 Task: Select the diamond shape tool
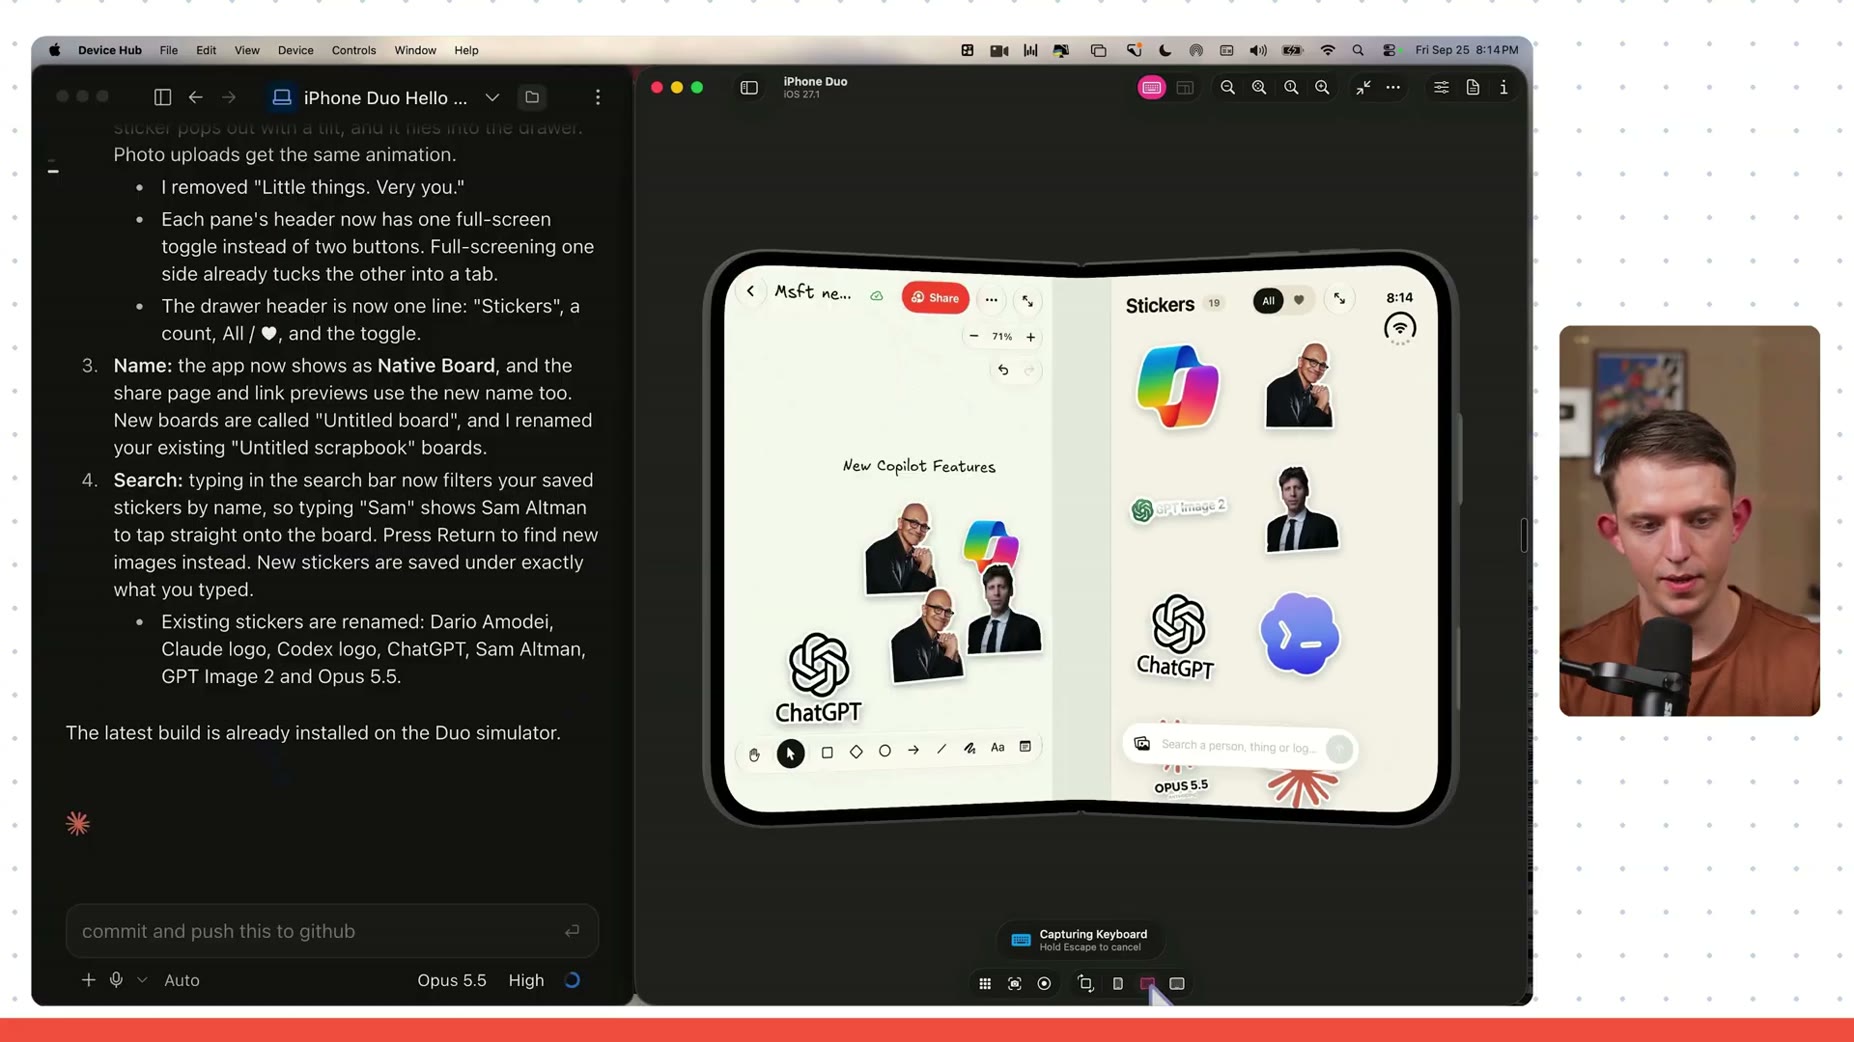856,752
